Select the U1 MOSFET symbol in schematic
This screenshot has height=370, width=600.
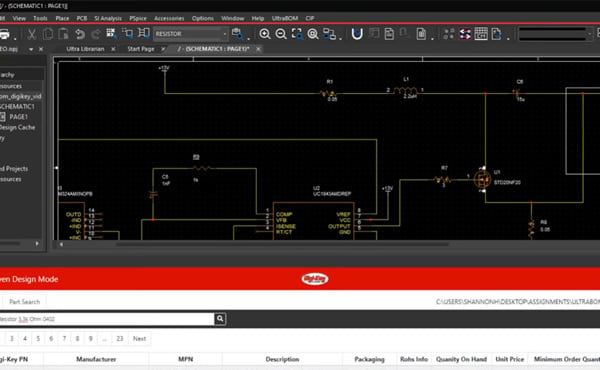(482, 179)
